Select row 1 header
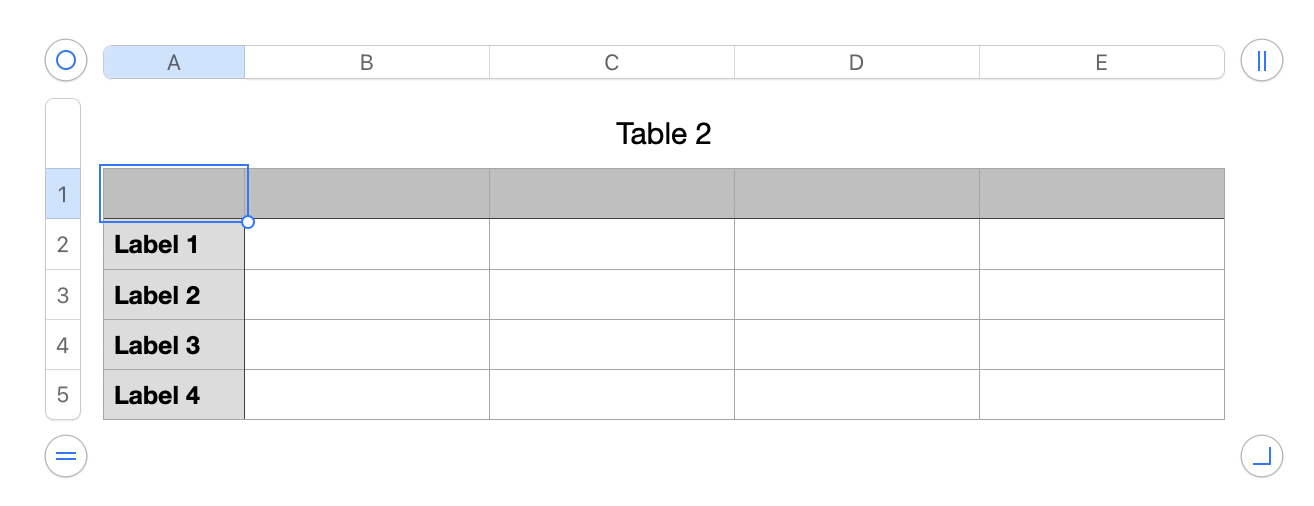Viewport: 1314px width, 506px height. (63, 194)
